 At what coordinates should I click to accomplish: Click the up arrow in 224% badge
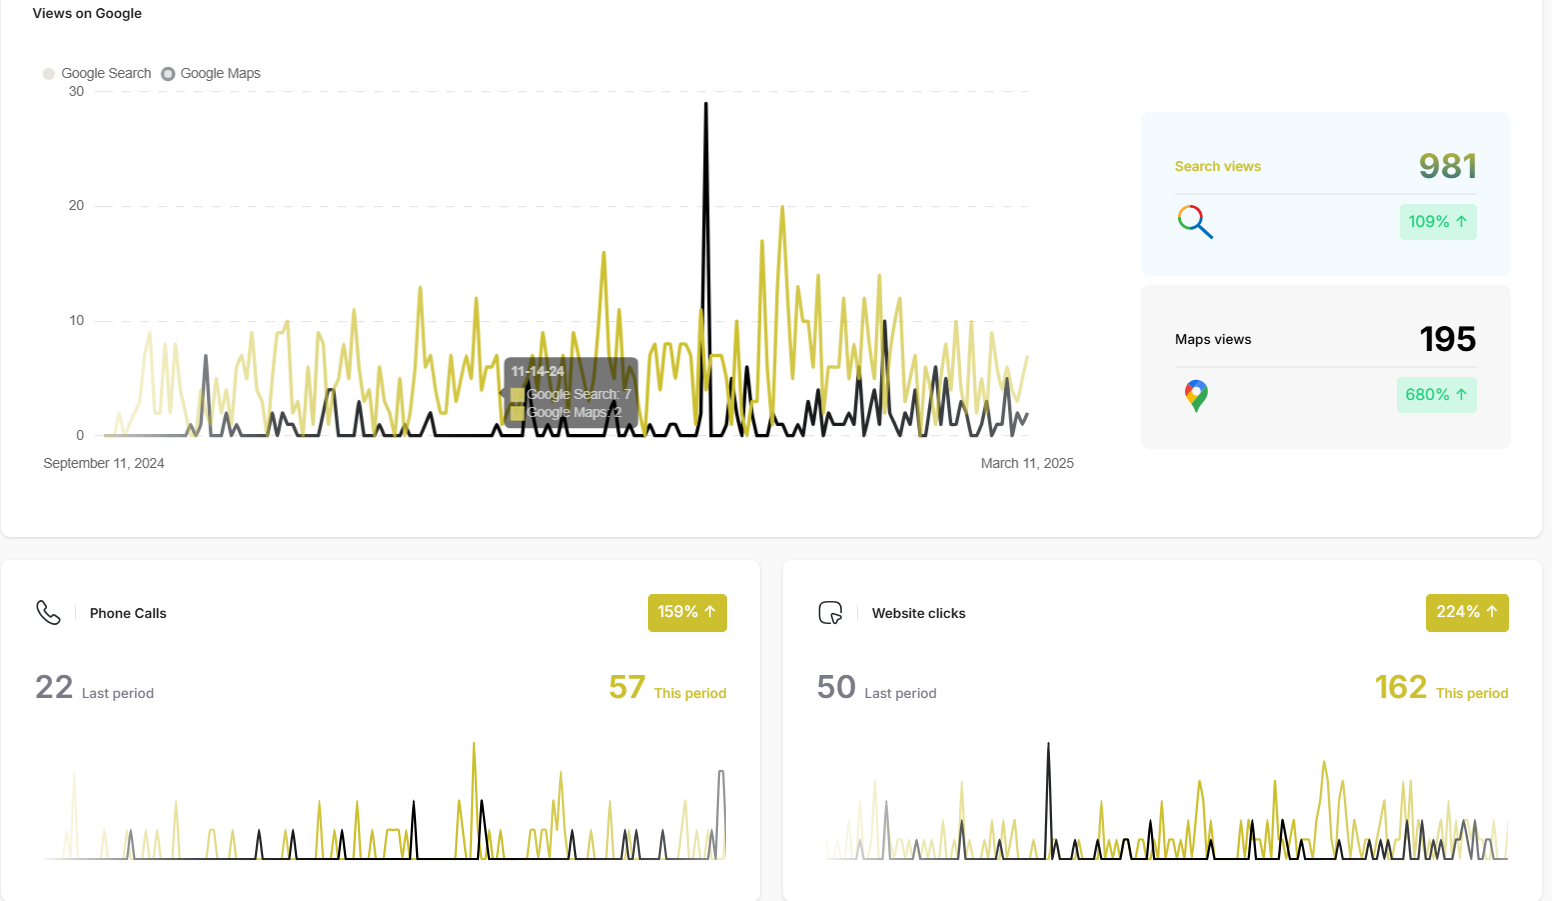point(1492,612)
